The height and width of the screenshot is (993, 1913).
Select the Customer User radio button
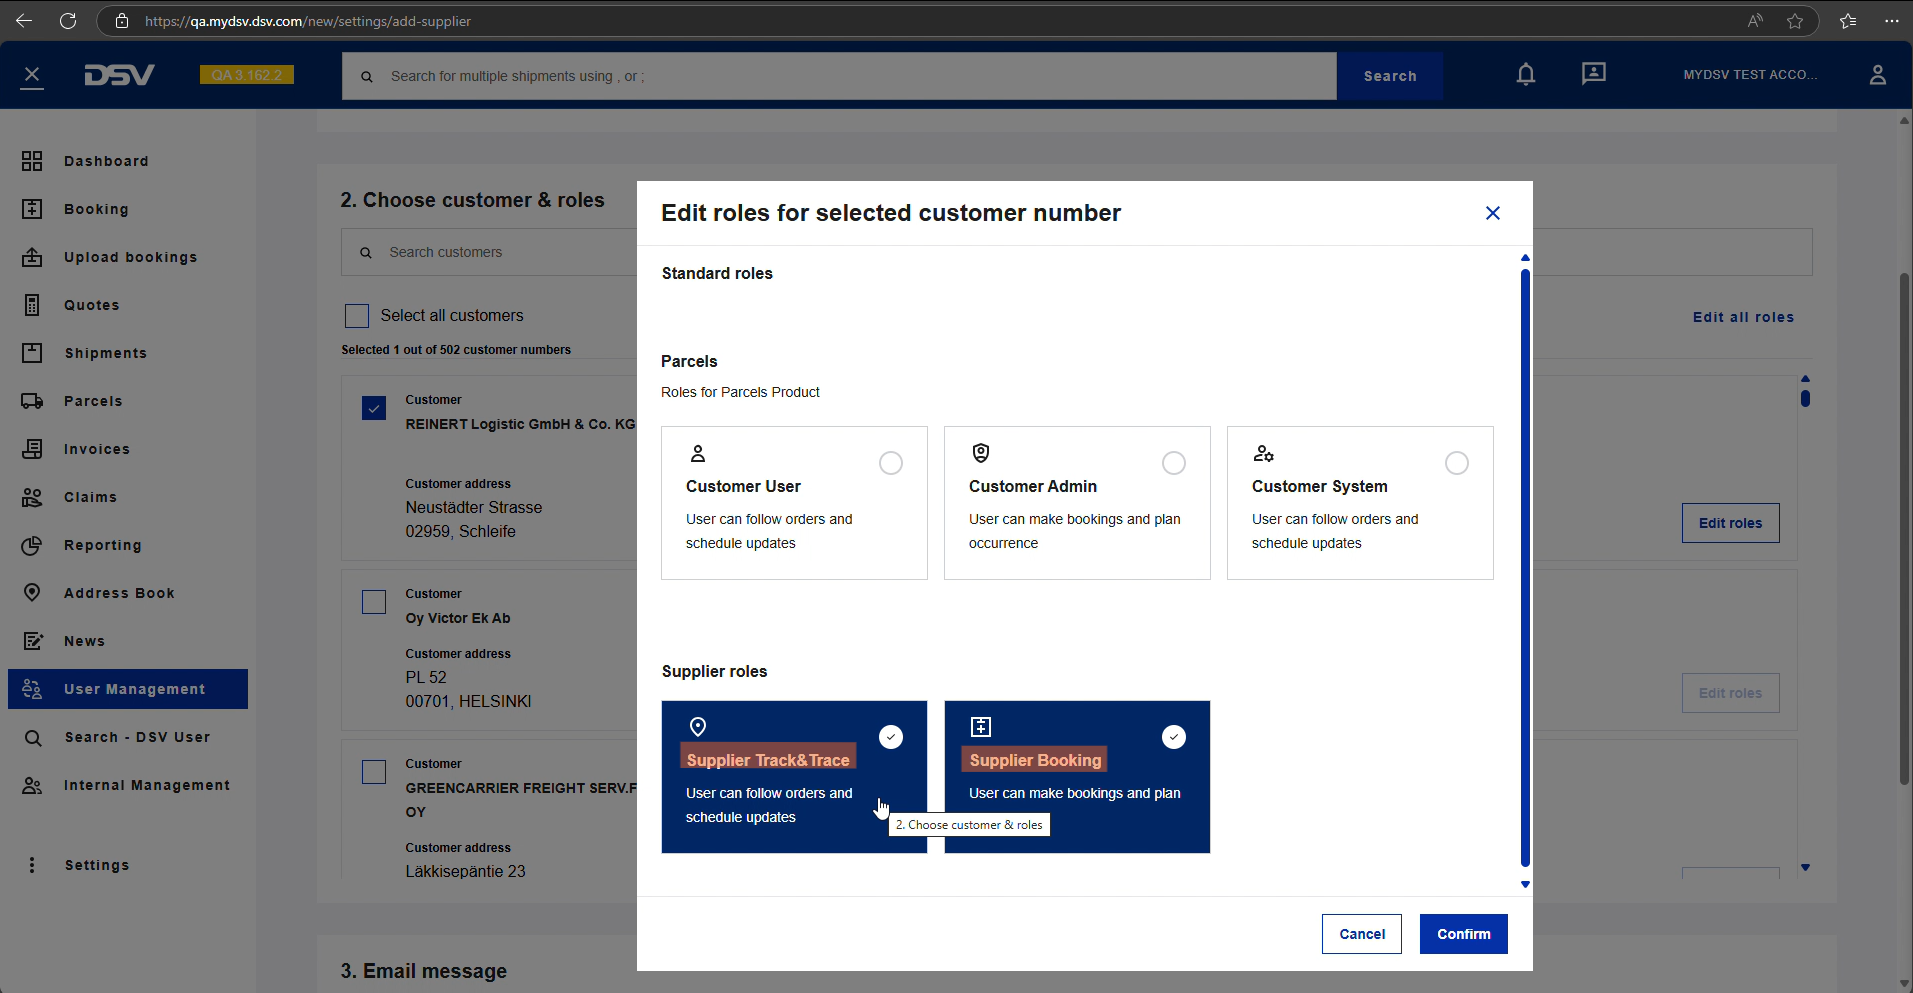coord(890,463)
